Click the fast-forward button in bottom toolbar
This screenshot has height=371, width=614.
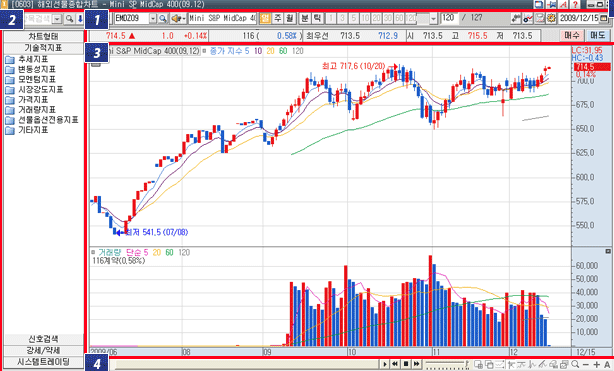[x=416, y=364]
